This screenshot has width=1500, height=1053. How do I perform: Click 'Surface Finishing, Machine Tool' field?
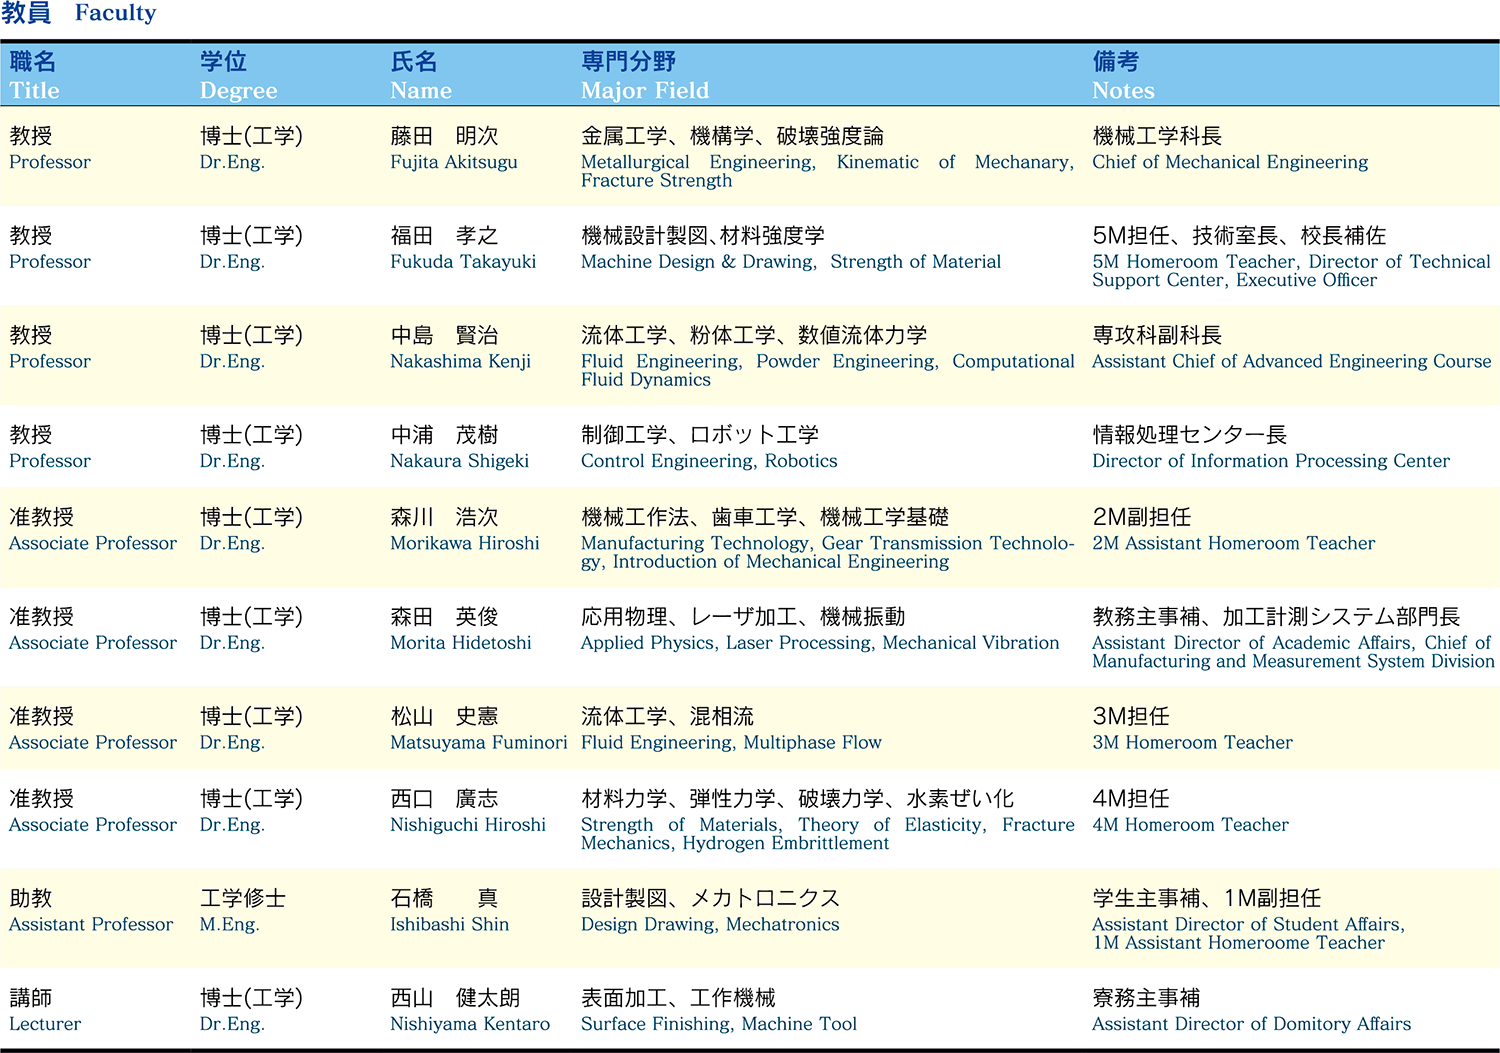(x=719, y=1025)
